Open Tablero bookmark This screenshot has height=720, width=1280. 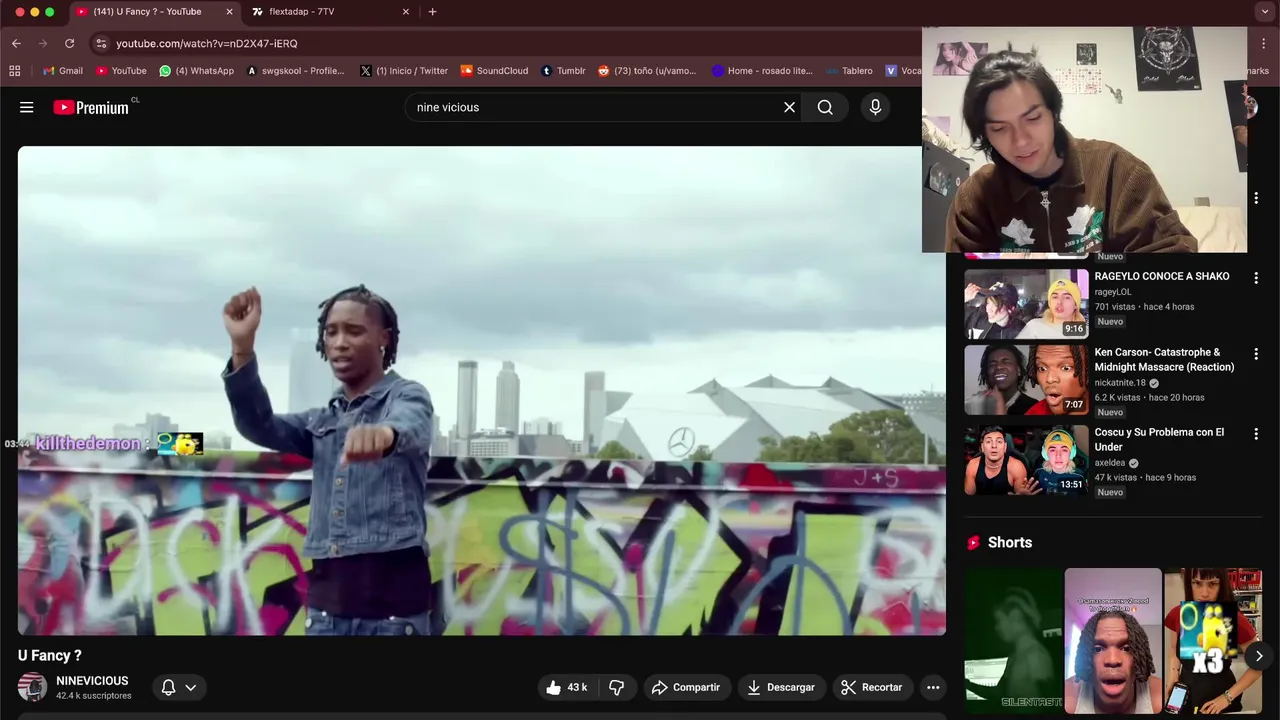849,71
